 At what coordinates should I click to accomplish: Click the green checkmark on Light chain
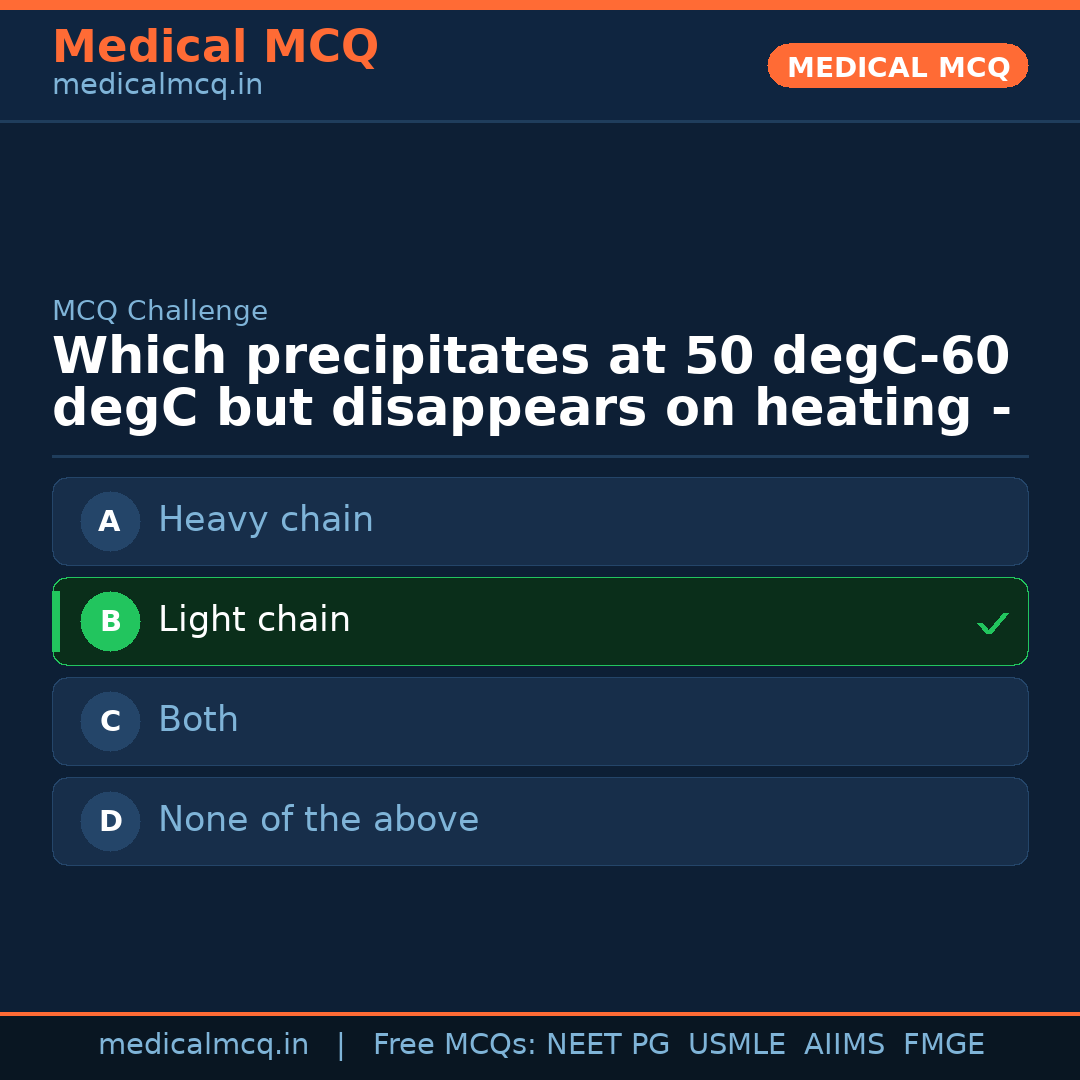(x=993, y=623)
